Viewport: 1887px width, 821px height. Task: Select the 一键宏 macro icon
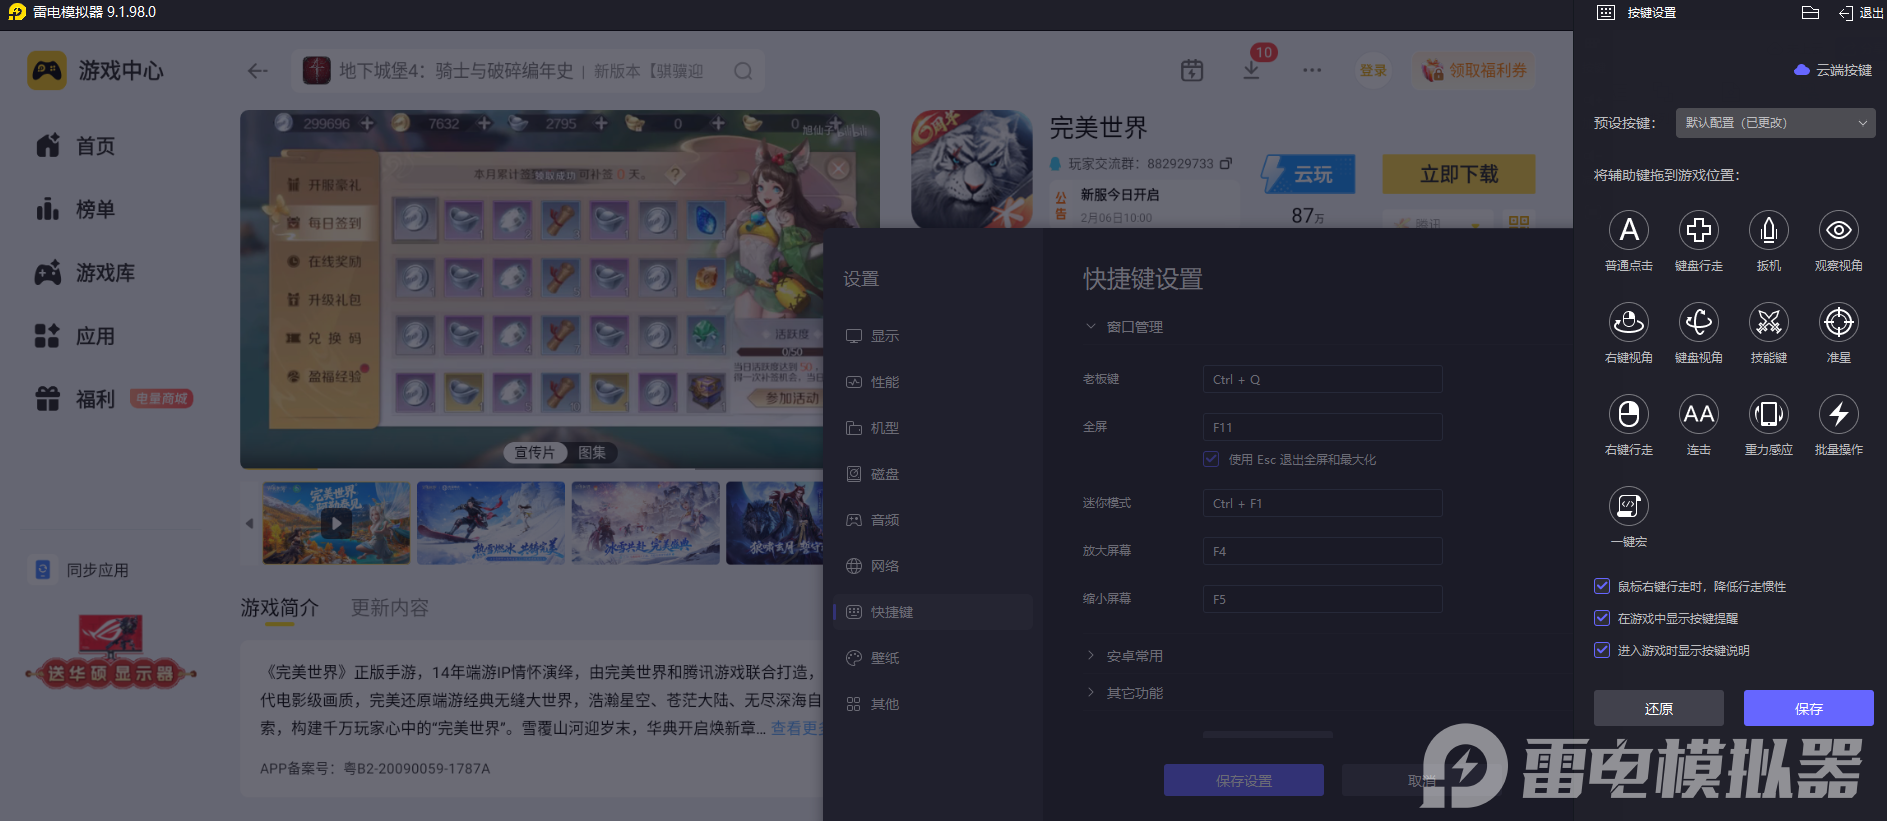click(x=1628, y=506)
